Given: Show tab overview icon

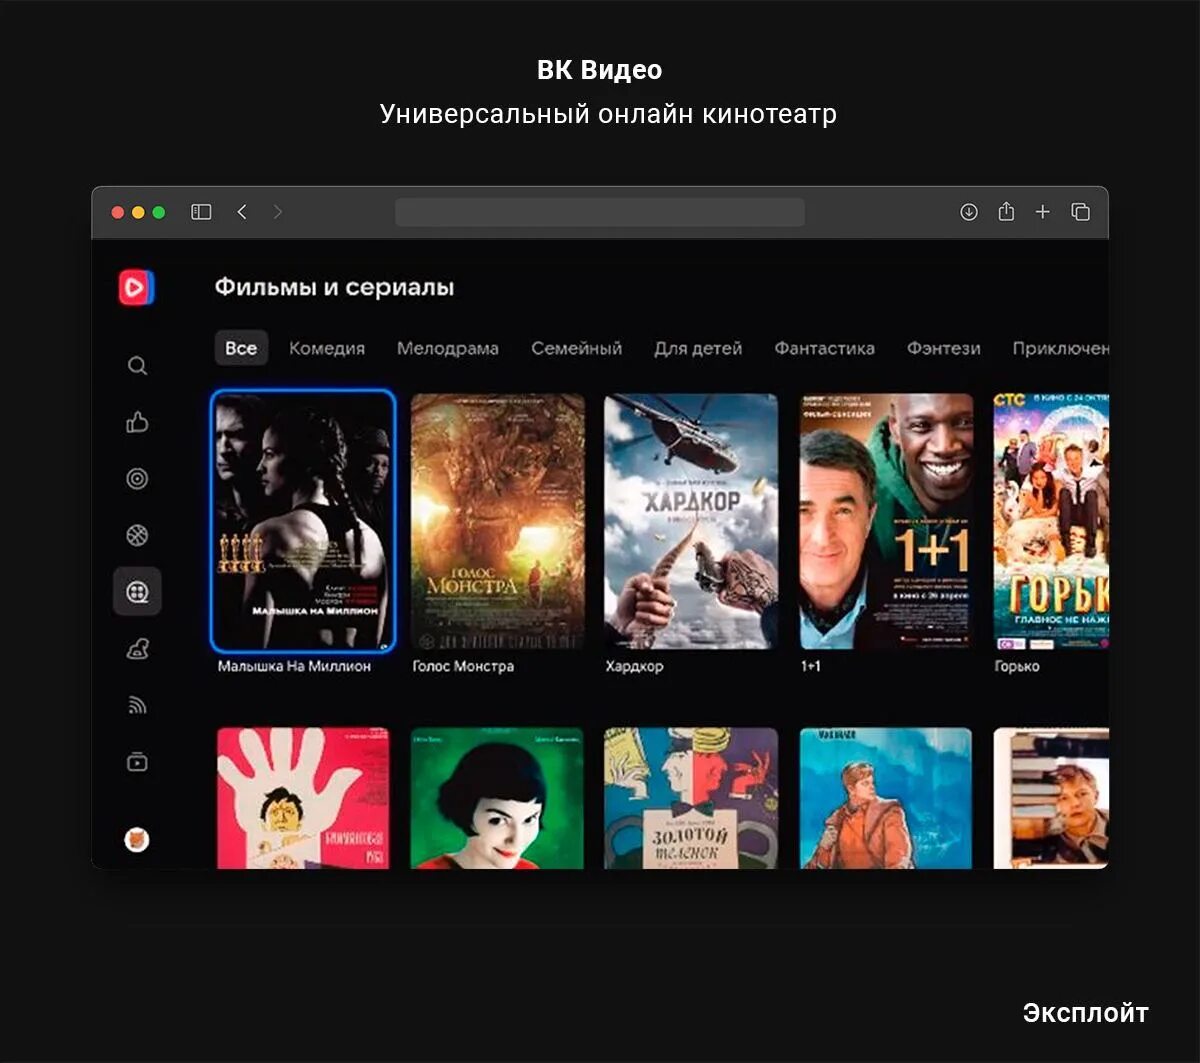Looking at the screenshot, I should pyautogui.click(x=1080, y=212).
